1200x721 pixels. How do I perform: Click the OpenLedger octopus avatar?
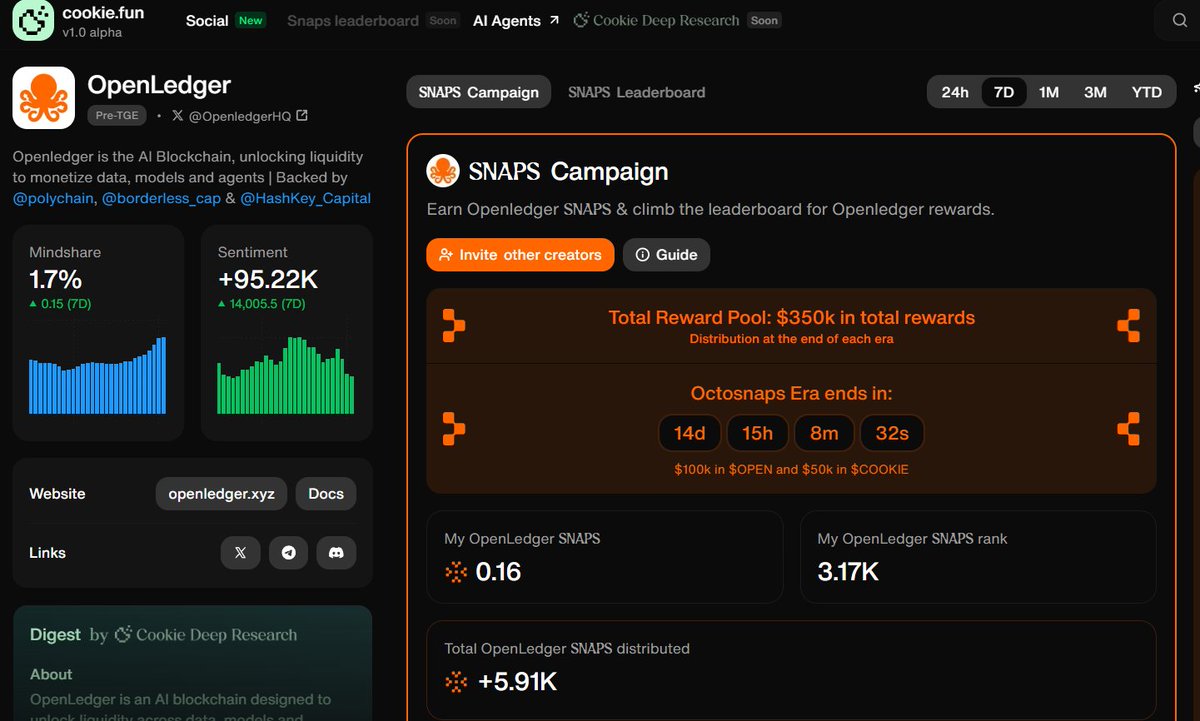(x=43, y=97)
